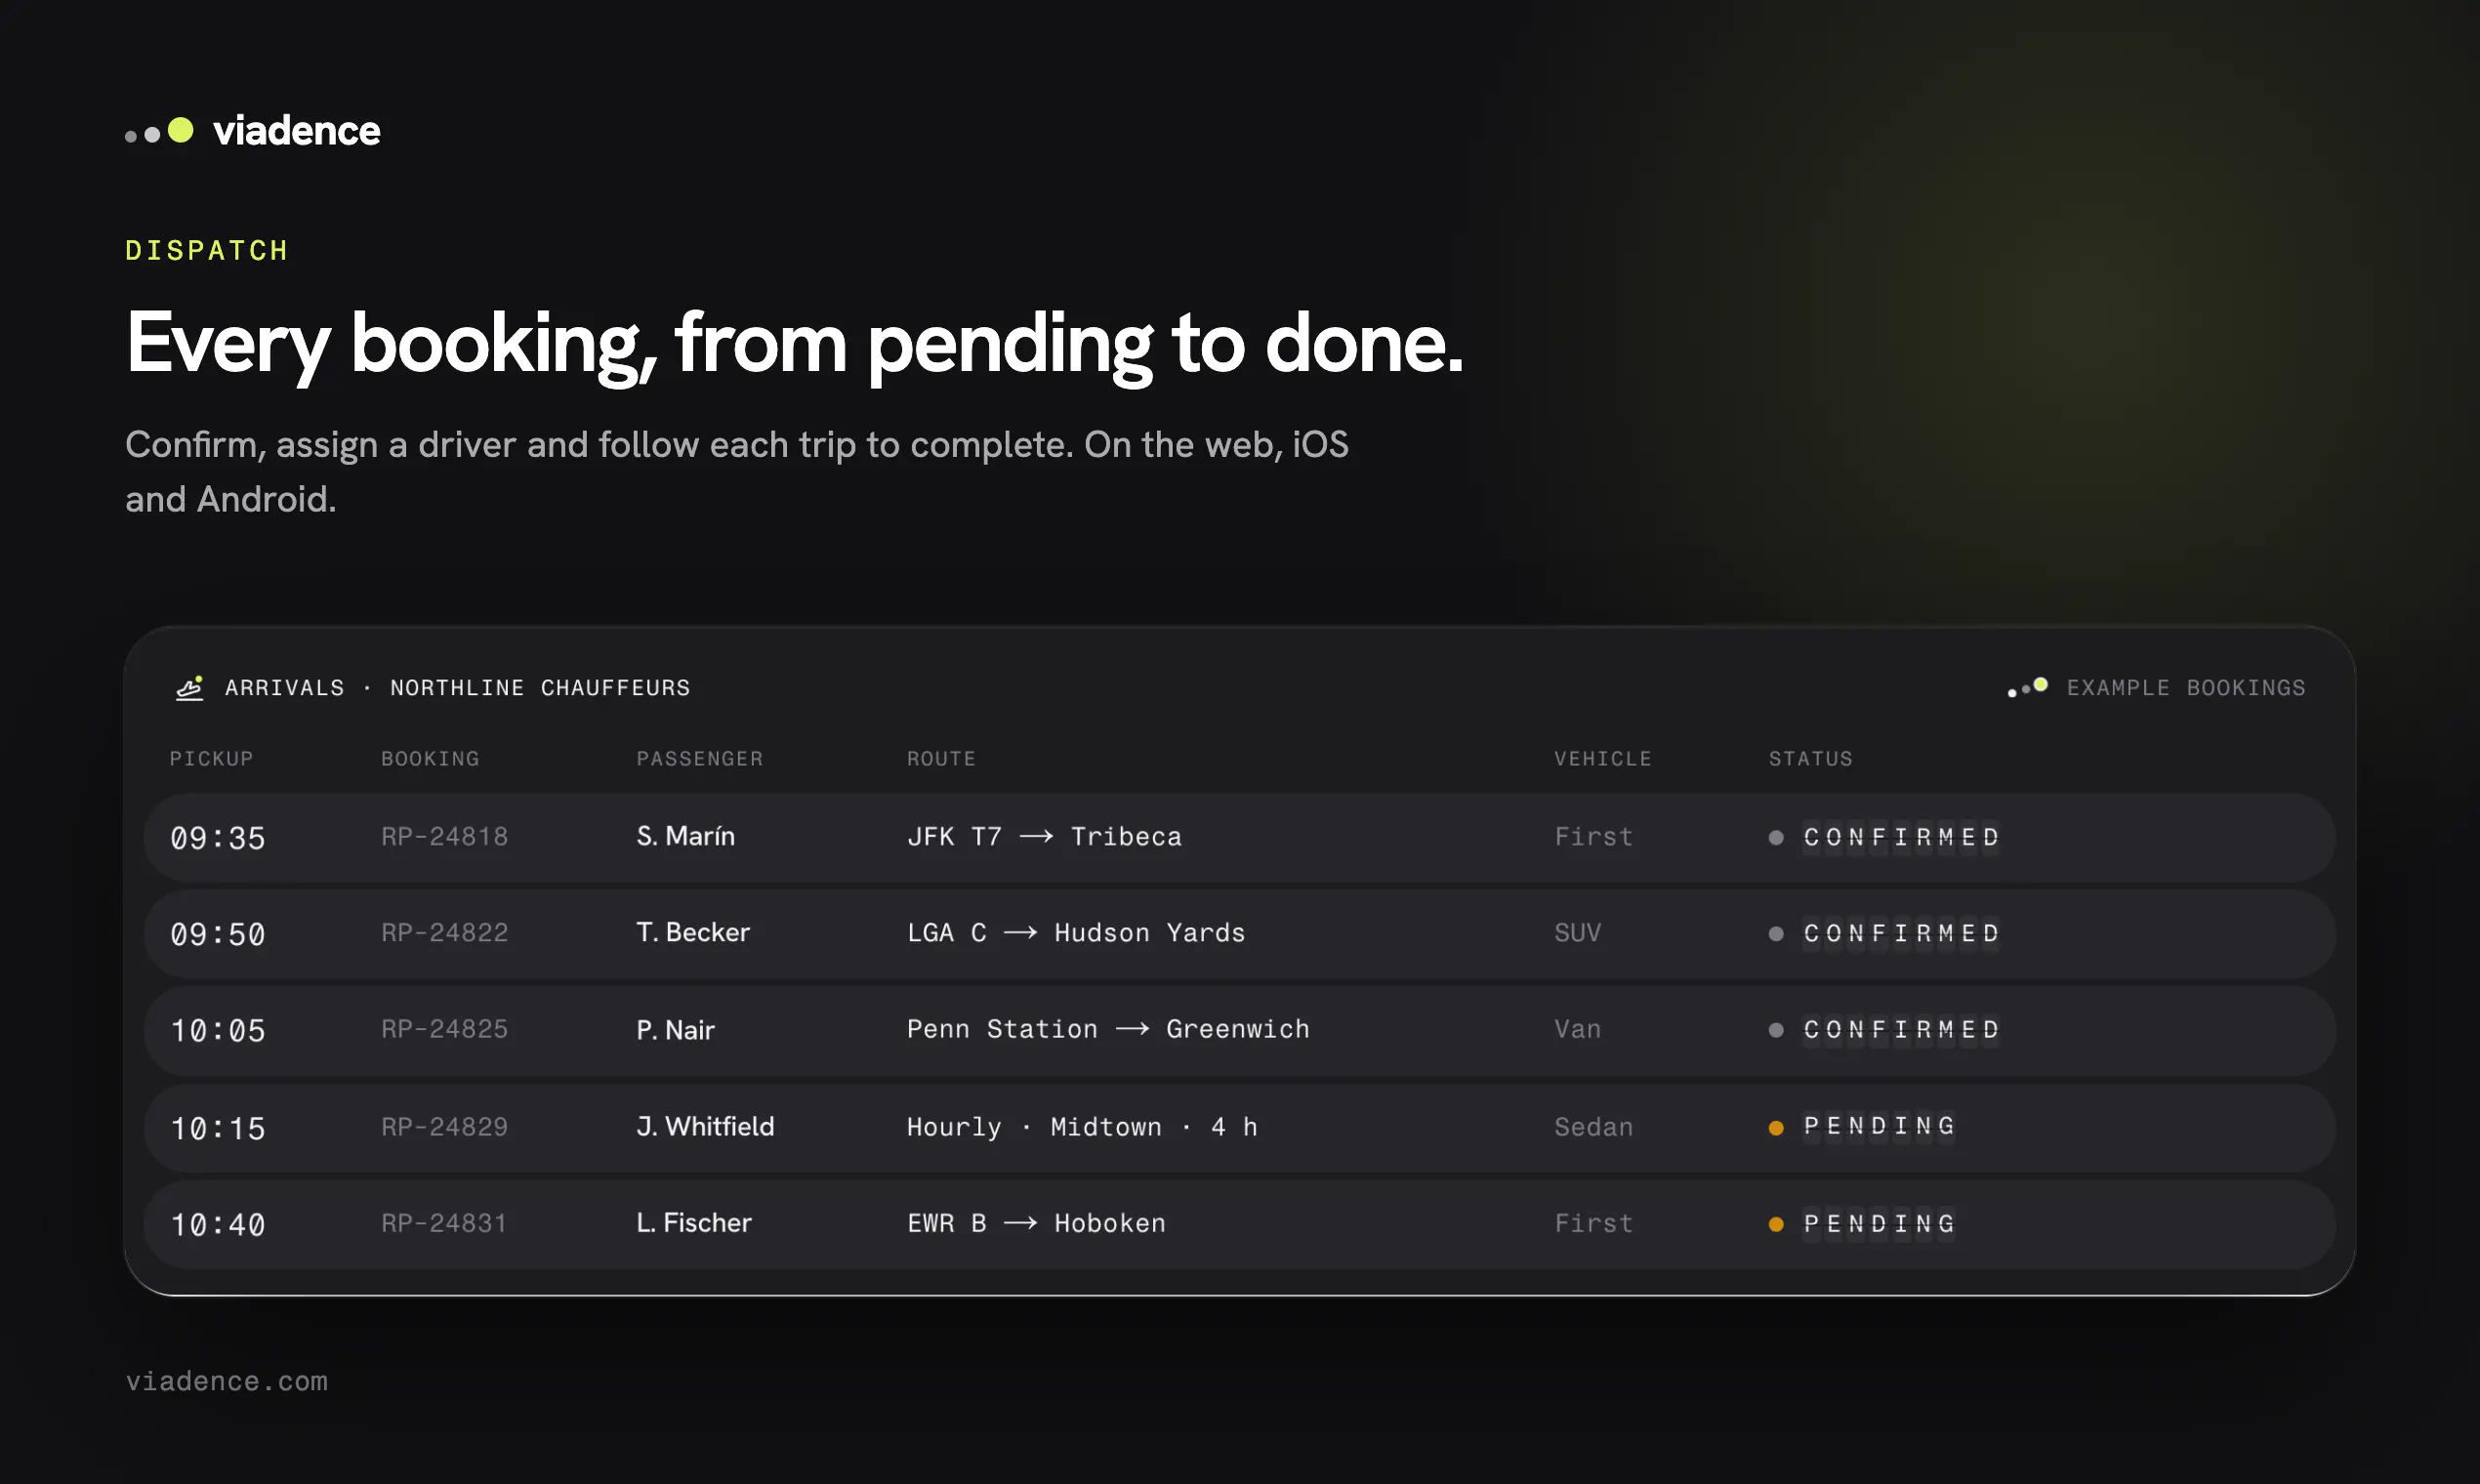Click passenger name T. Becker
The width and height of the screenshot is (2480, 1484).
(693, 932)
